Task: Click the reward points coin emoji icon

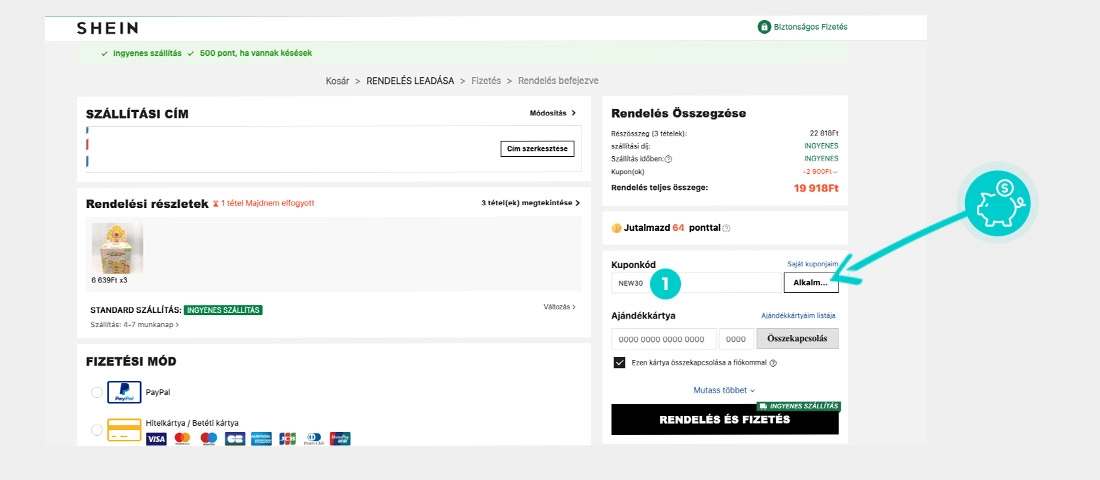Action: (617, 228)
